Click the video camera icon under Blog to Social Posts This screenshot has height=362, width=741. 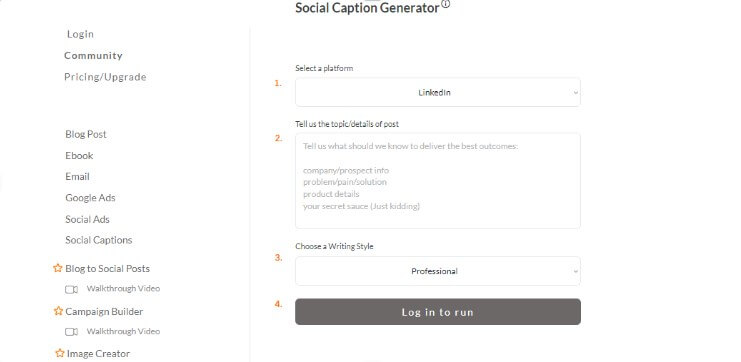[71, 289]
